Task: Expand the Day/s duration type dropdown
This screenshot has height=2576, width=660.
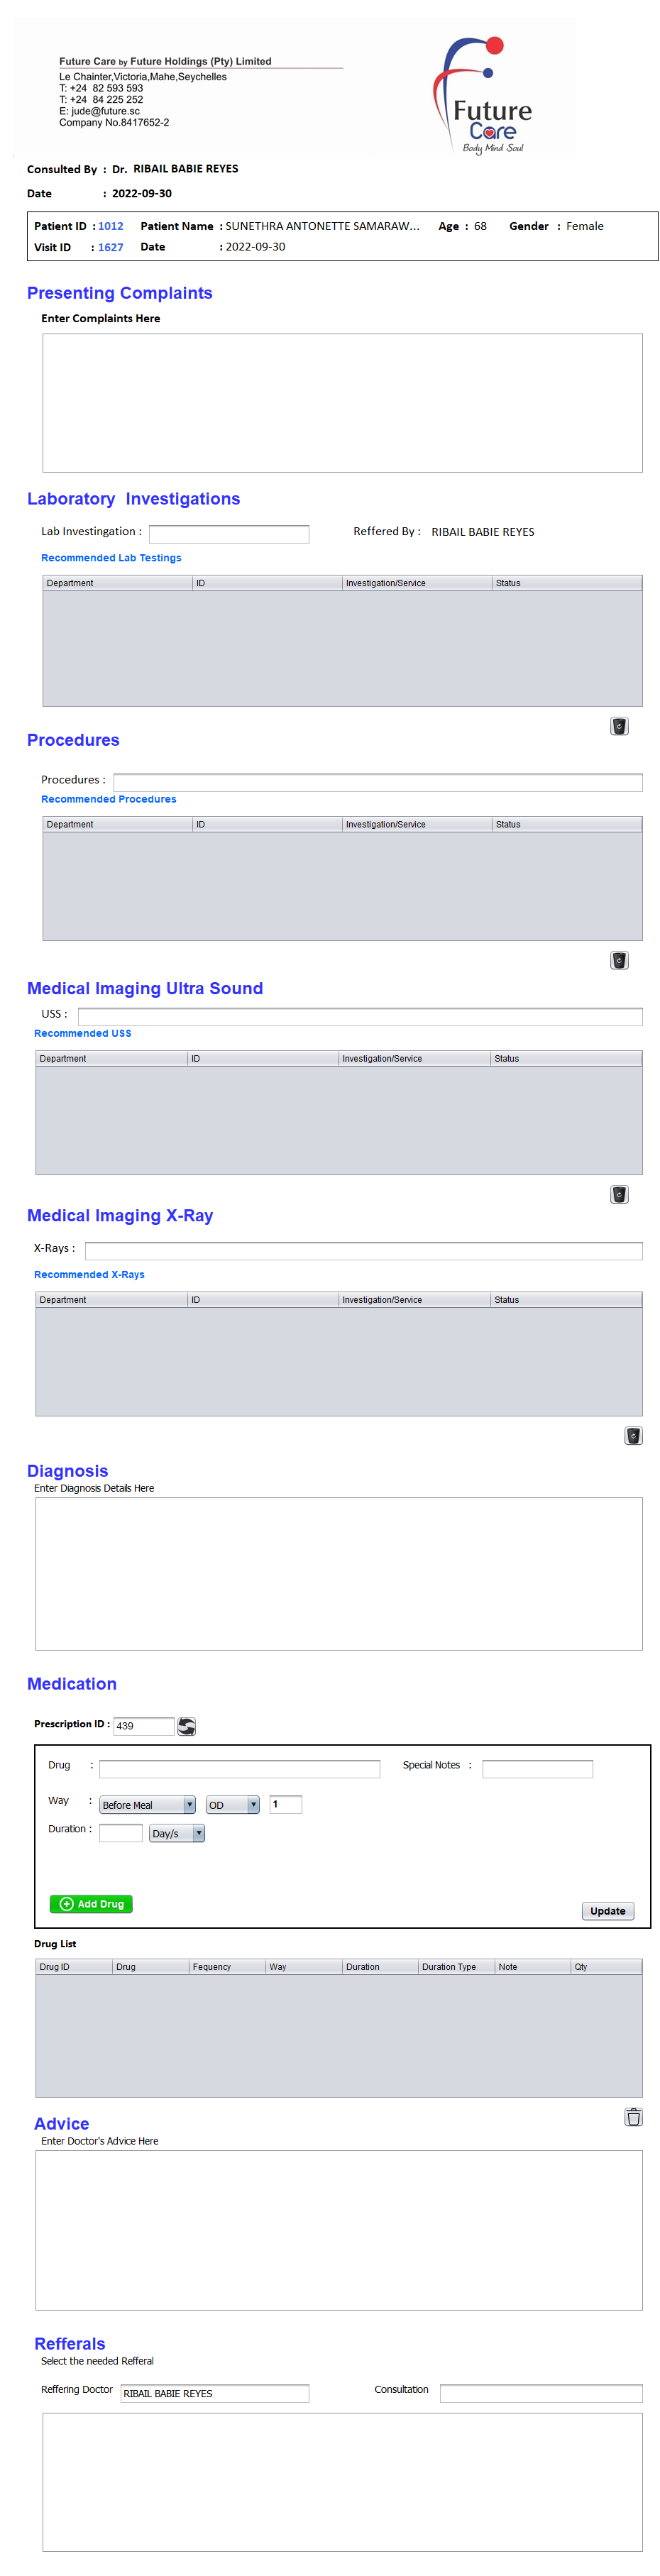Action: (198, 1833)
